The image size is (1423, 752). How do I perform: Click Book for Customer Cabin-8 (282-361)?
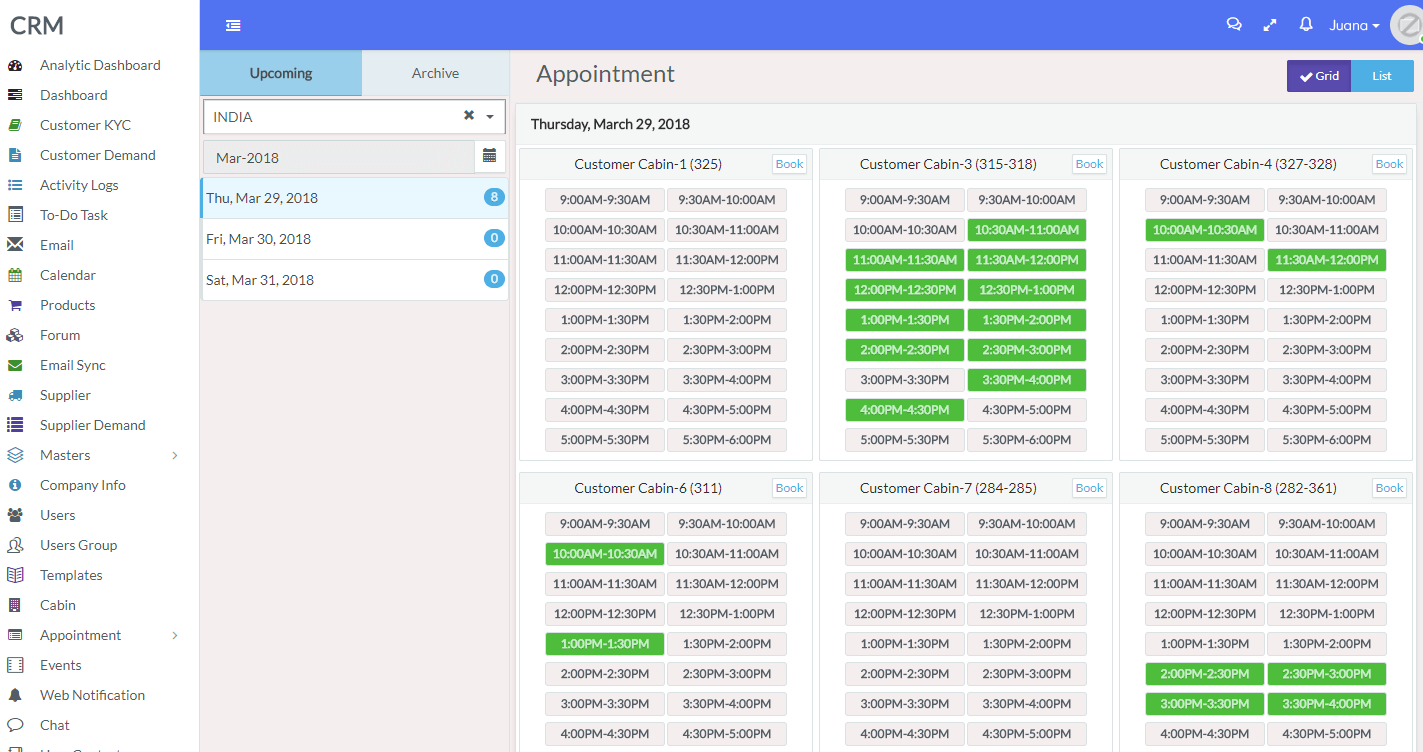coord(1389,488)
